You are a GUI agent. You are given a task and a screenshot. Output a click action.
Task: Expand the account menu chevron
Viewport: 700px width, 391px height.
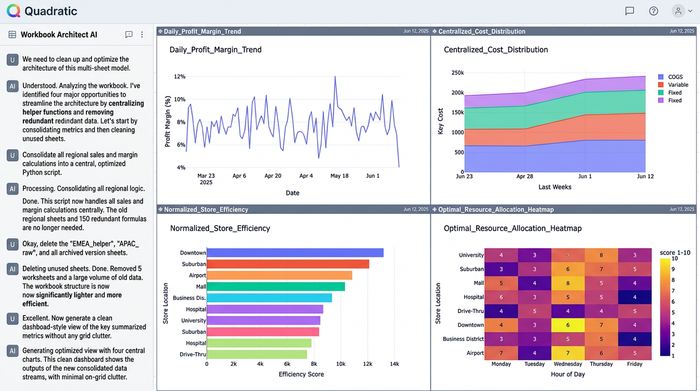pos(690,11)
